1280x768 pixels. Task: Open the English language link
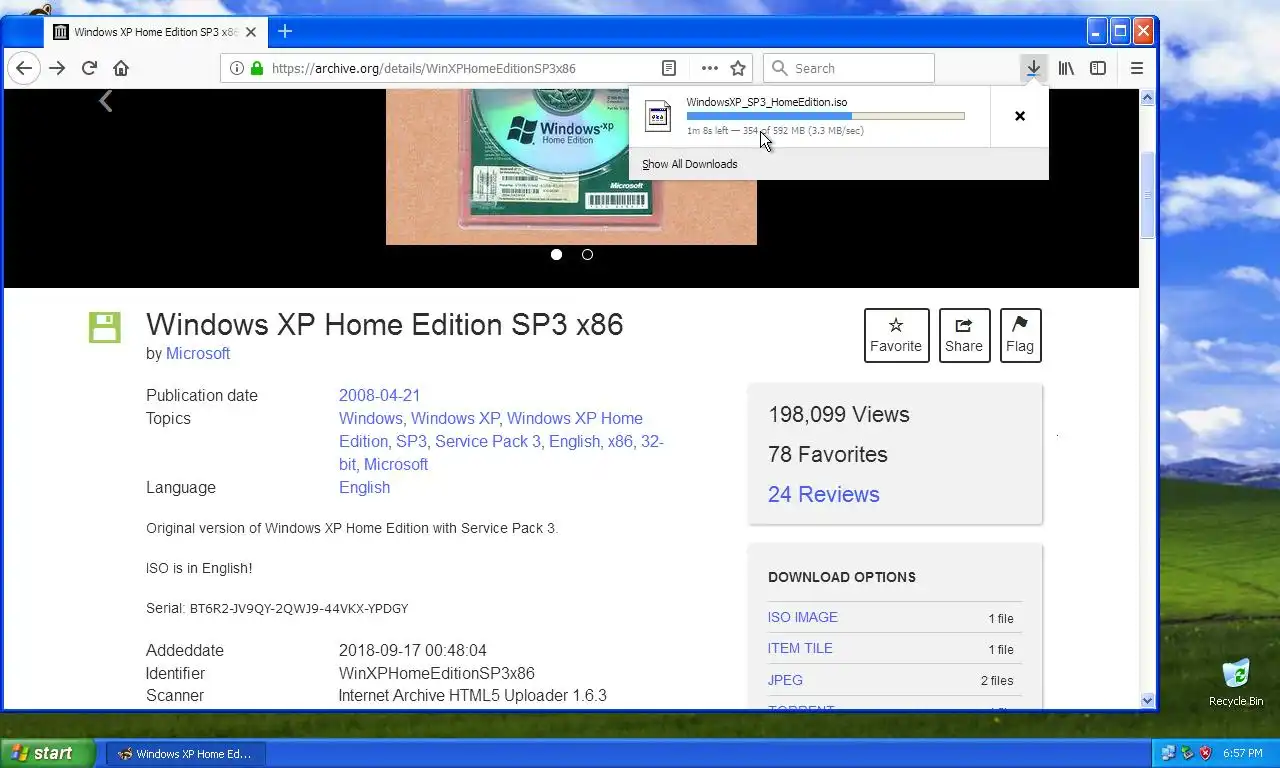click(364, 487)
